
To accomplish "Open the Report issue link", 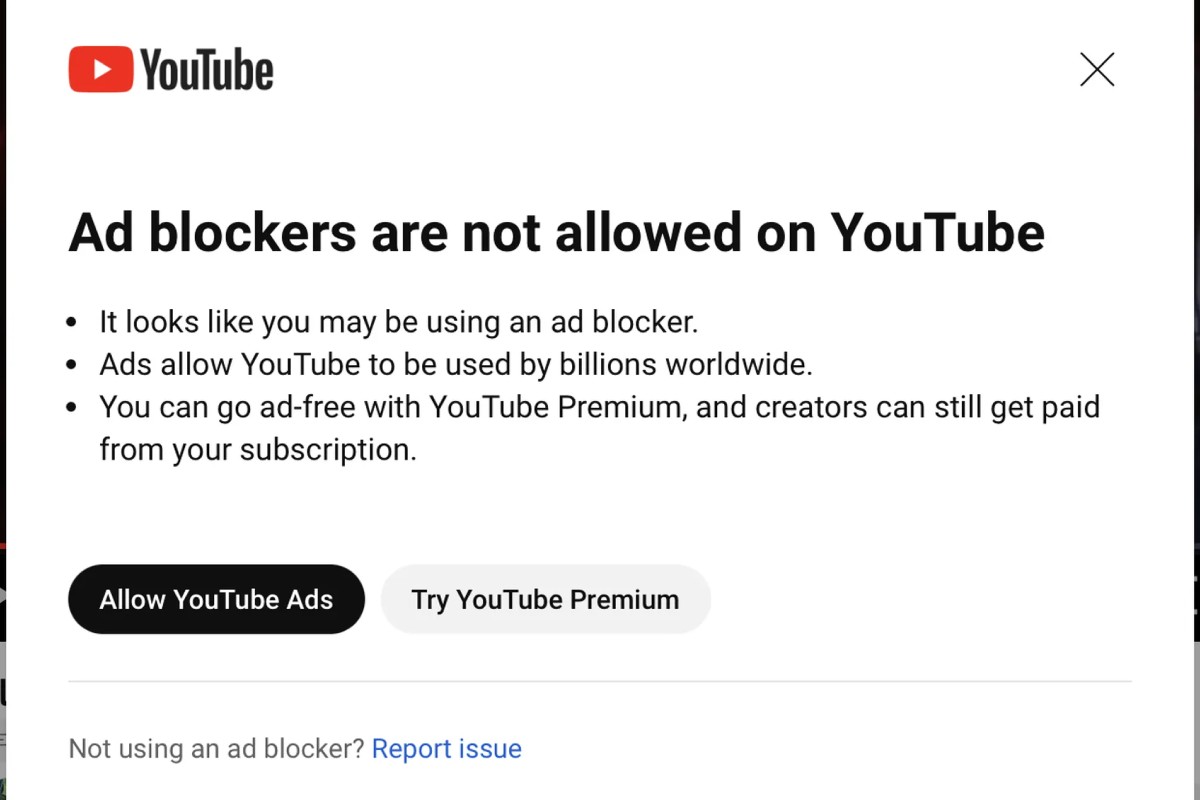I will pos(446,748).
